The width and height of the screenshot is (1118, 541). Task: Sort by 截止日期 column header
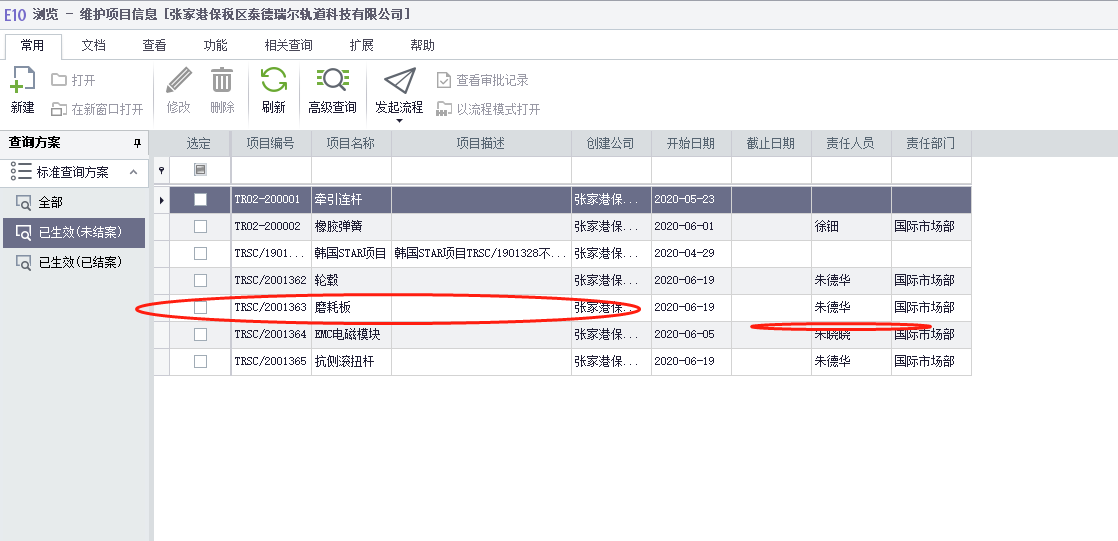pyautogui.click(x=771, y=143)
